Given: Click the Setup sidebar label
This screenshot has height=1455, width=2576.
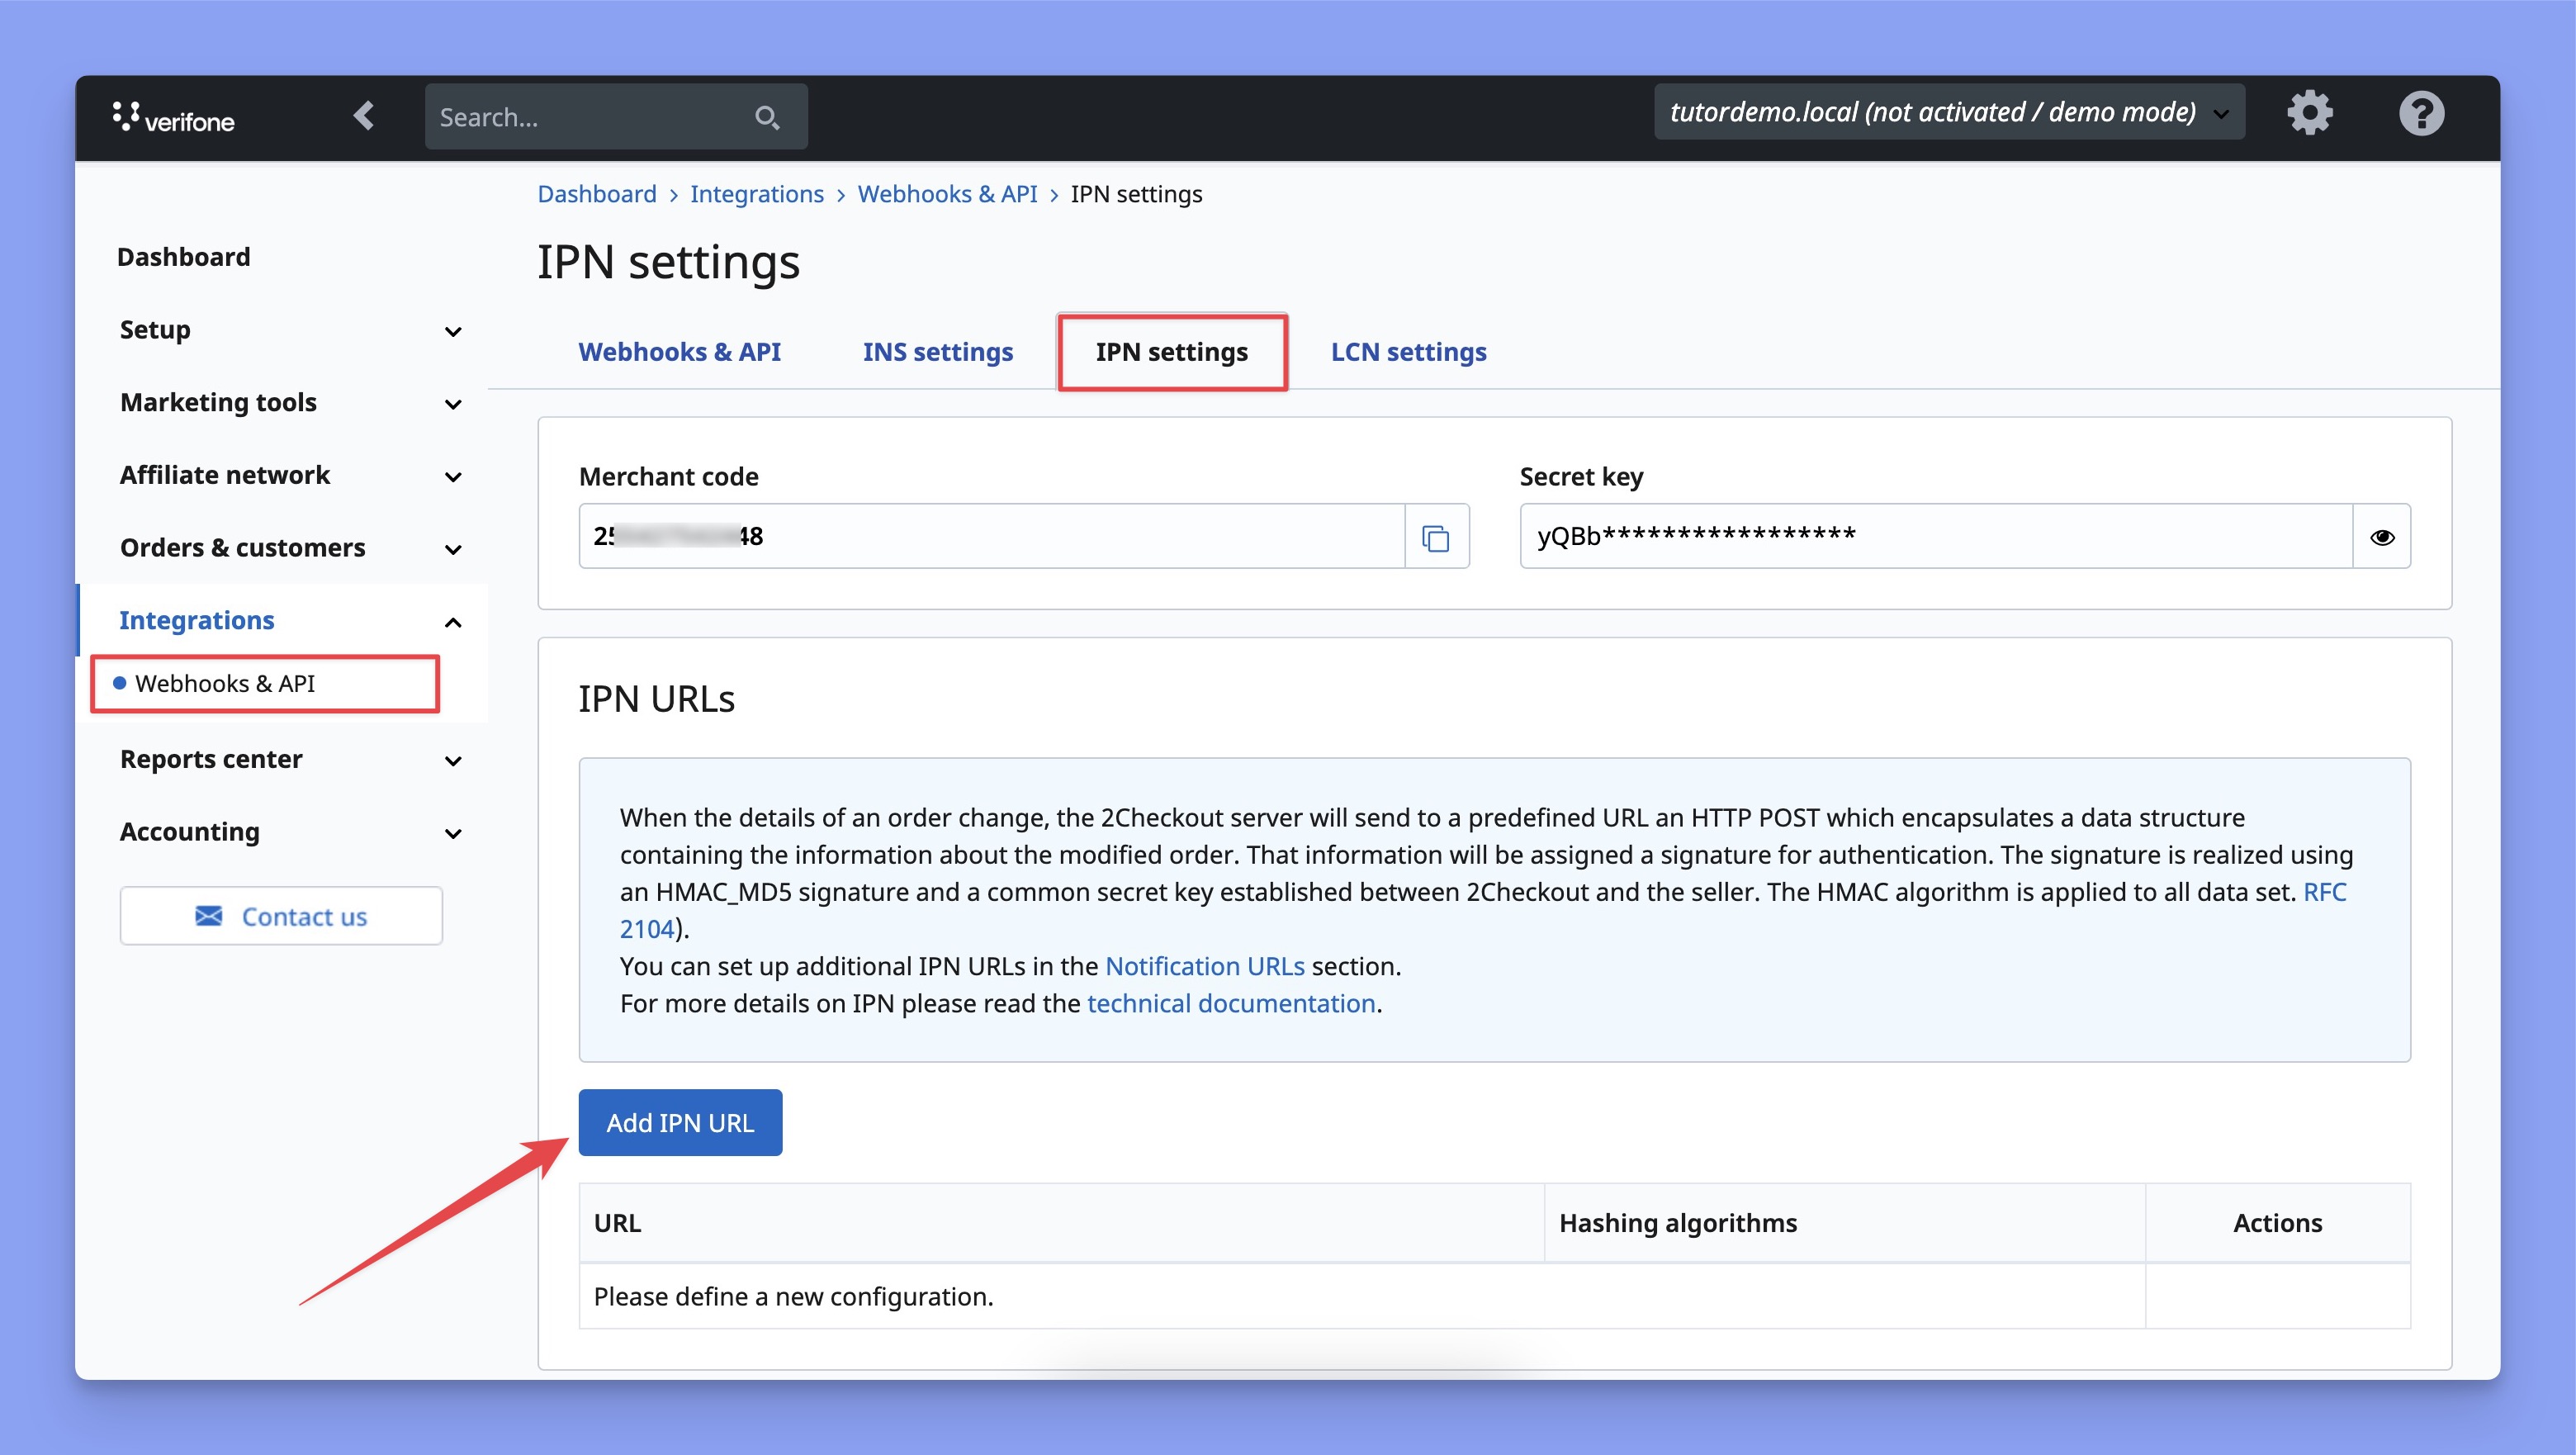Looking at the screenshot, I should [x=155, y=329].
